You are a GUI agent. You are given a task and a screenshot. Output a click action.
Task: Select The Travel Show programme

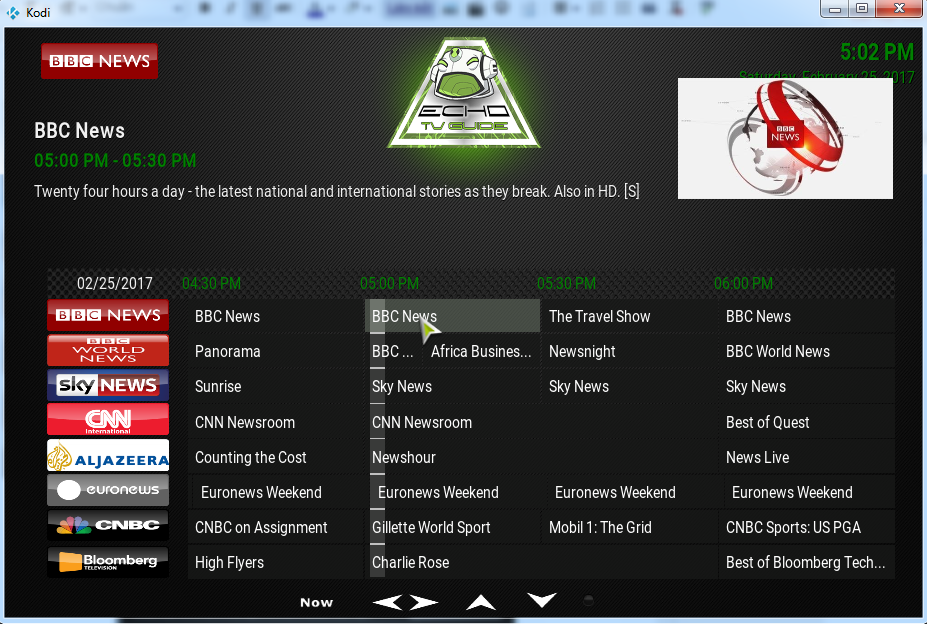[629, 316]
